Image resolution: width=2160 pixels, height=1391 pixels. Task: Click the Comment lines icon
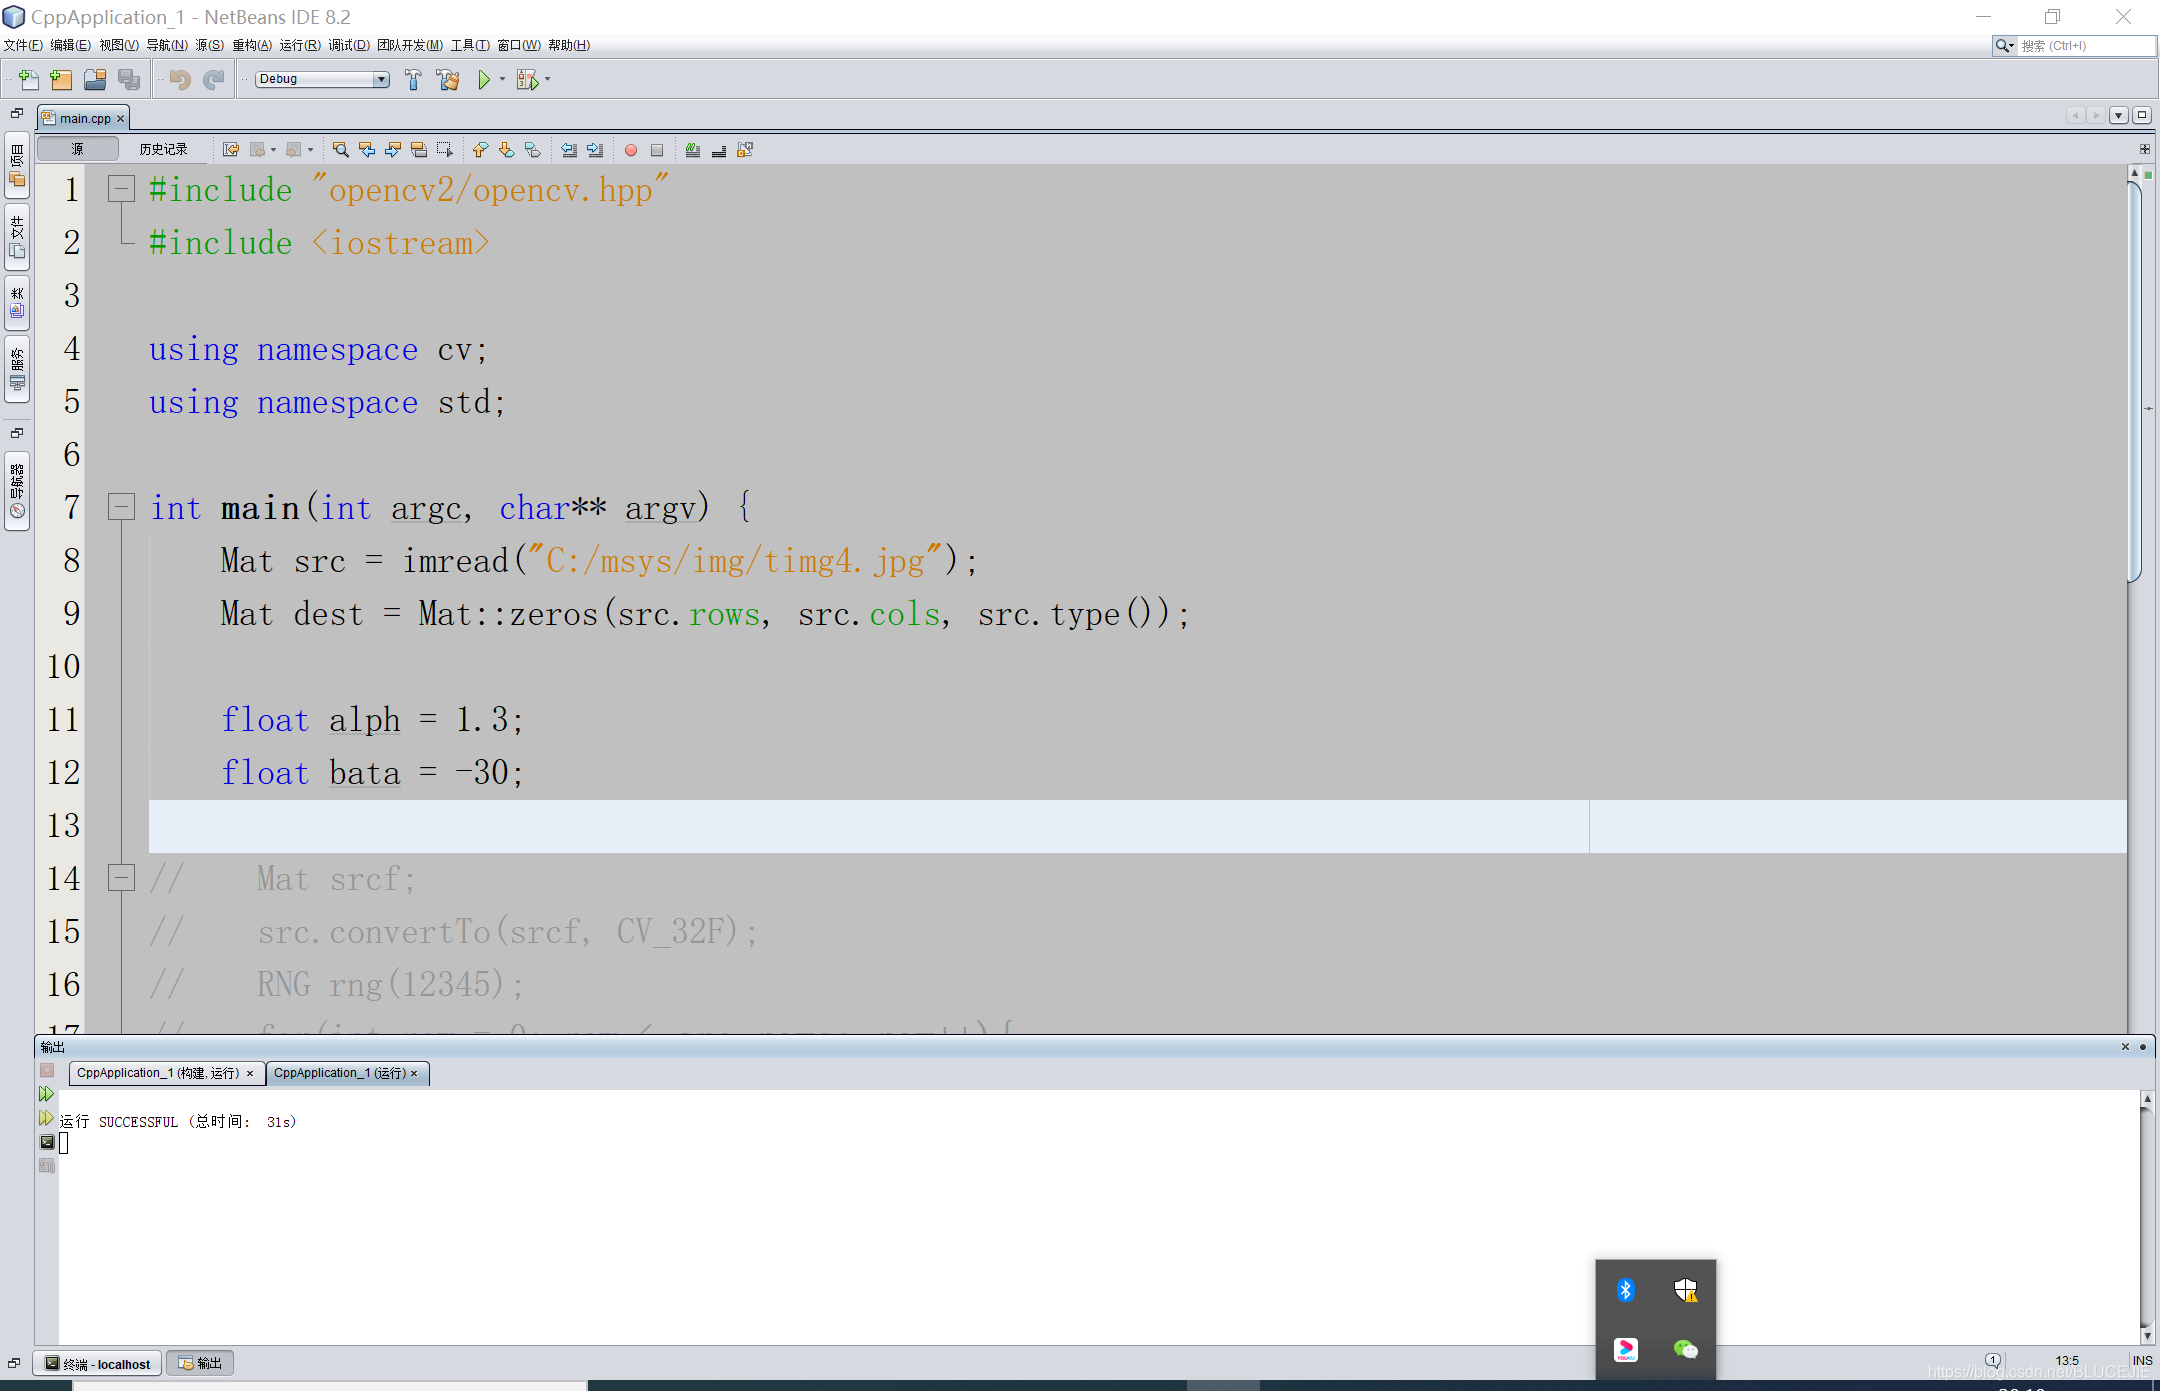[693, 150]
